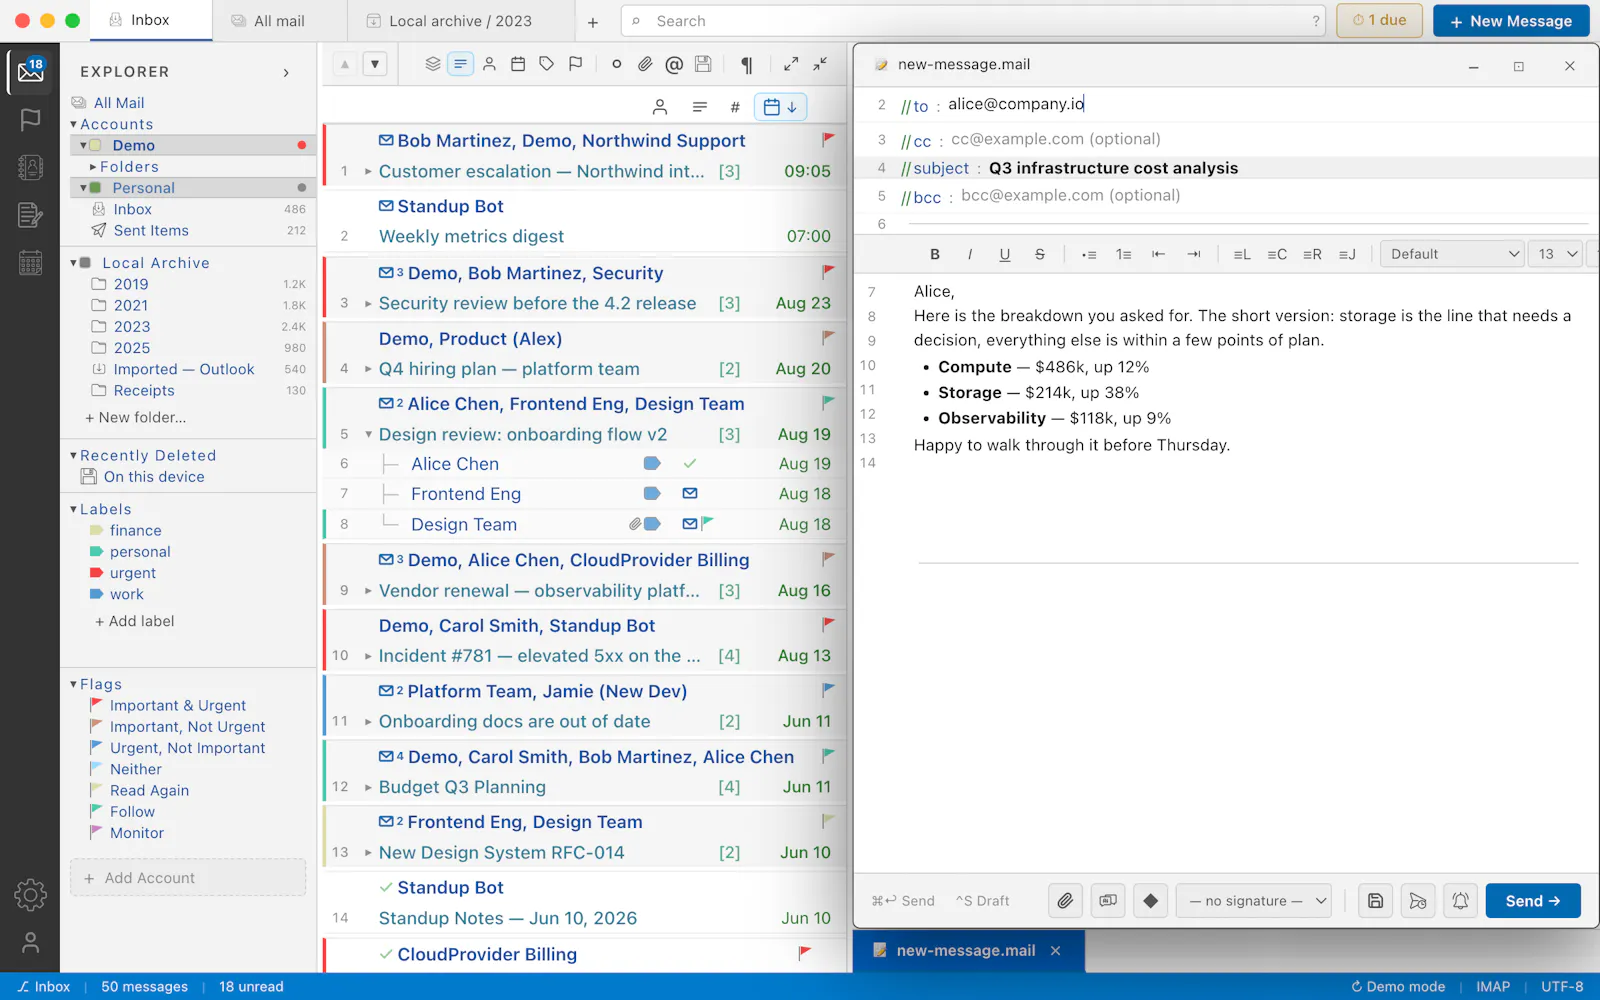Sort the message list by sender person icon
Screen dimensions: 1600x1000
660,107
